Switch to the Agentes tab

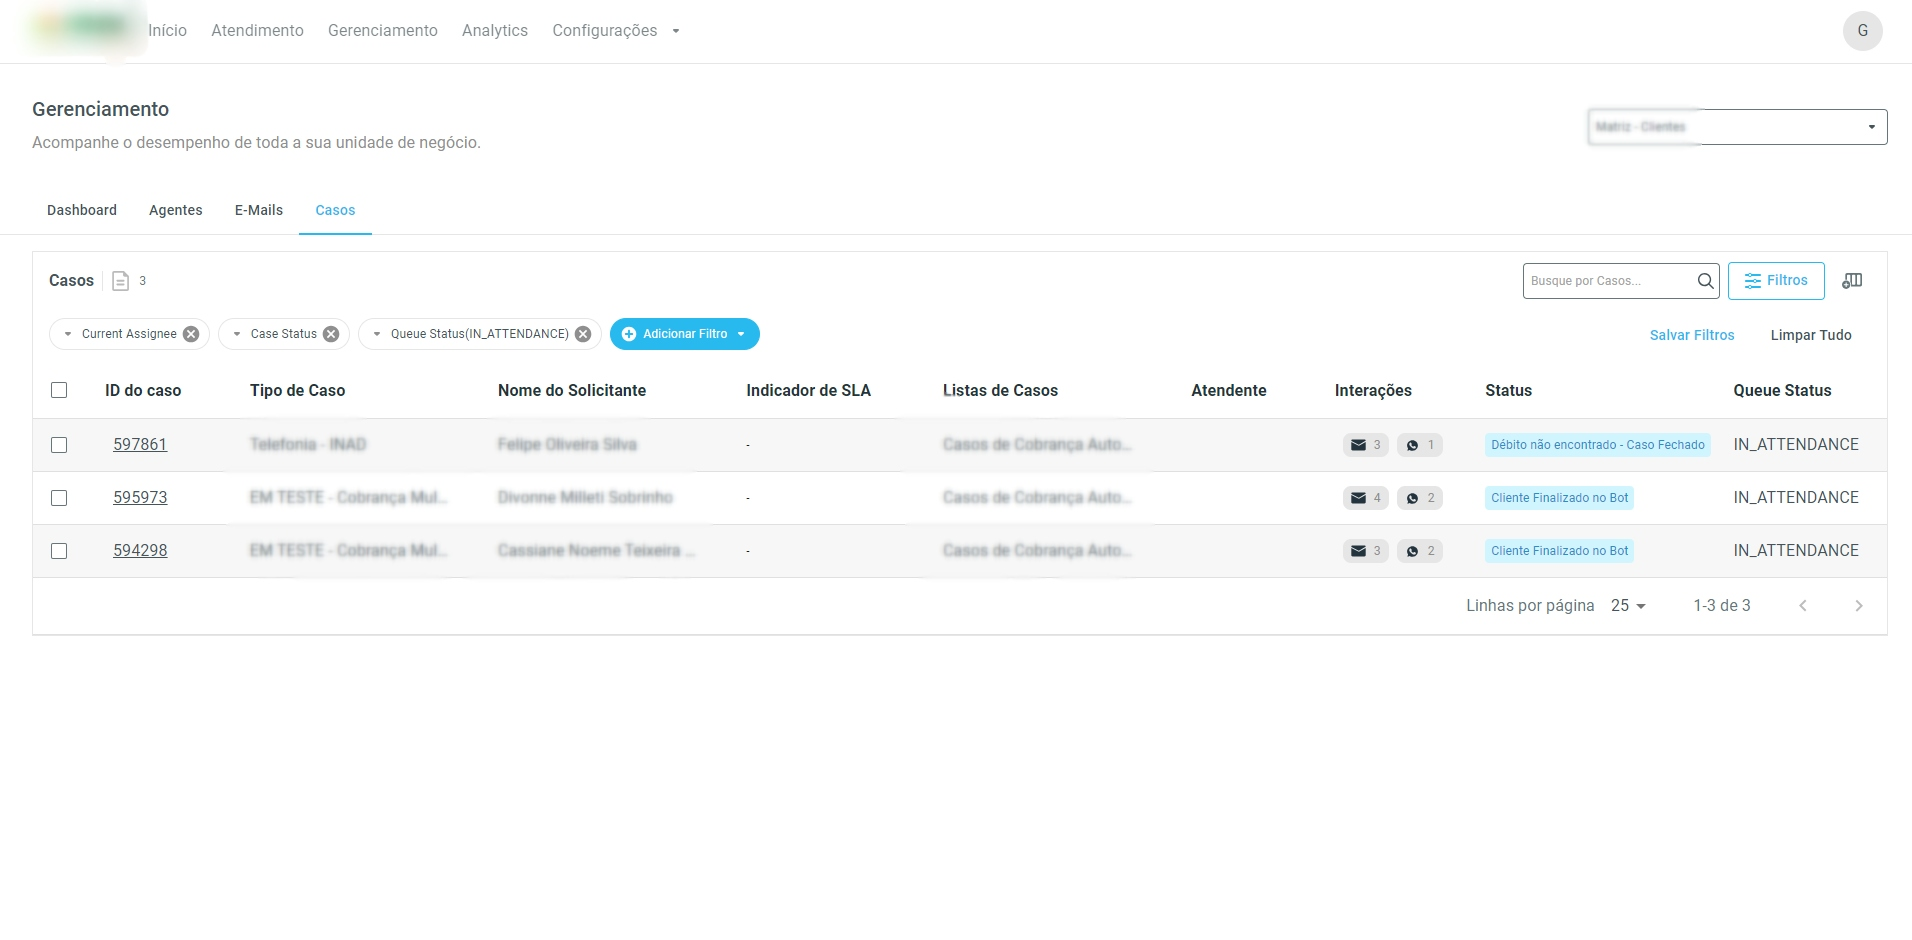coord(176,210)
